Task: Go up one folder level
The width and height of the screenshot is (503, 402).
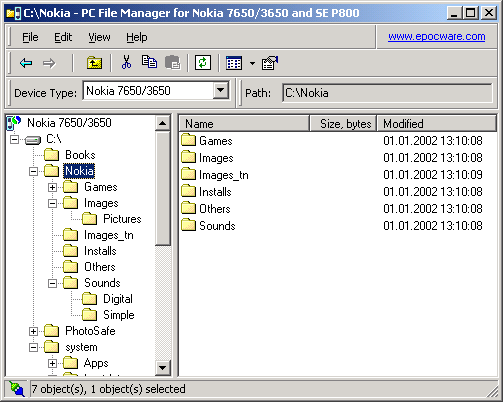Action: 94,63
